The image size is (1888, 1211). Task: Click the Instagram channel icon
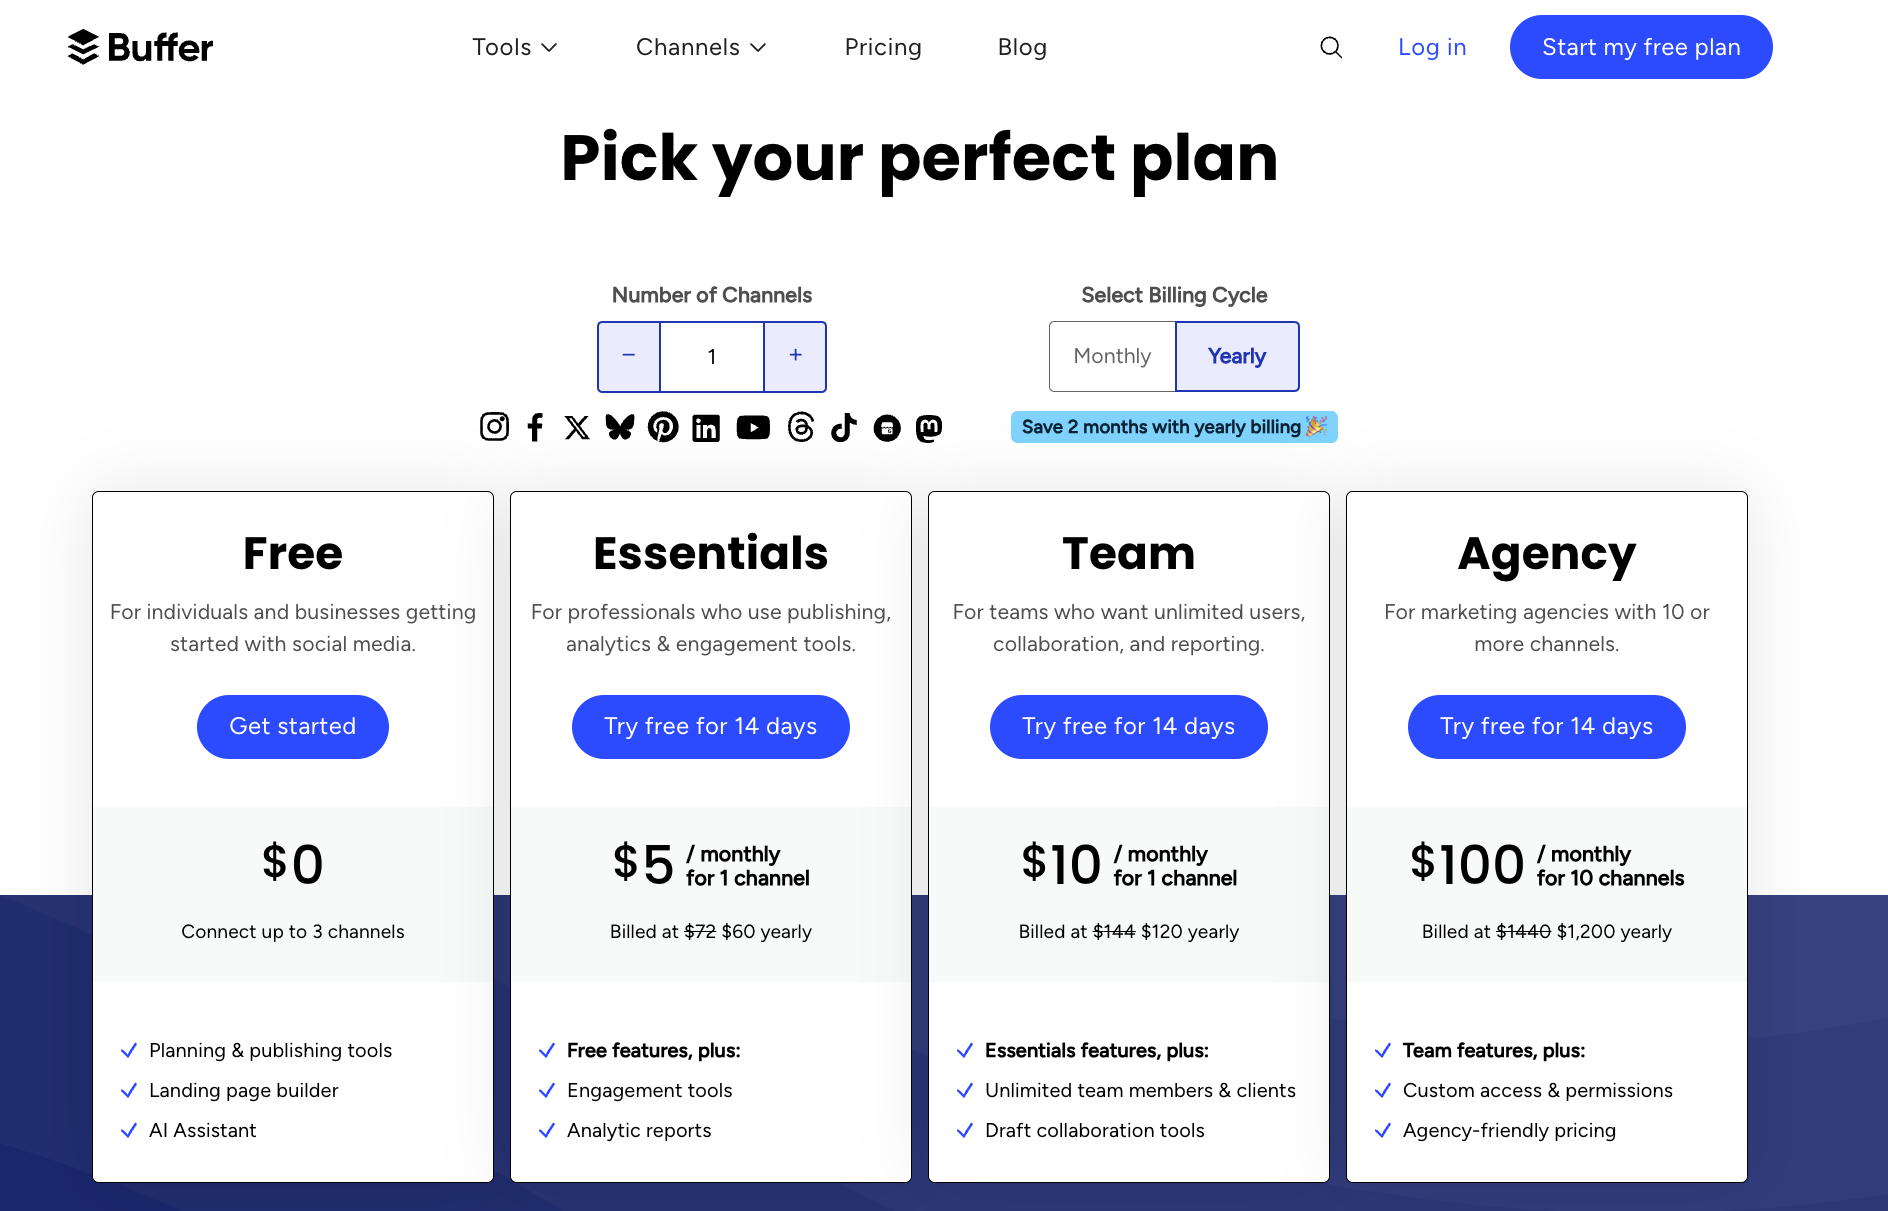(x=494, y=427)
